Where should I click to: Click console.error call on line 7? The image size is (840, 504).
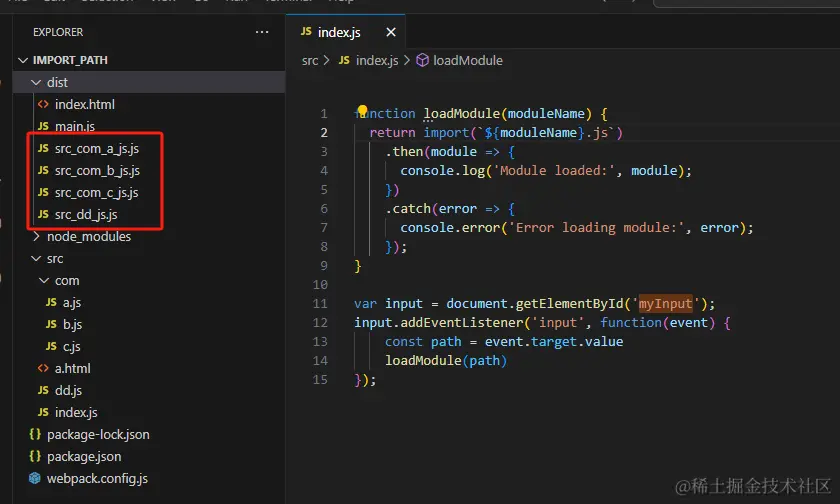[x=450, y=228]
